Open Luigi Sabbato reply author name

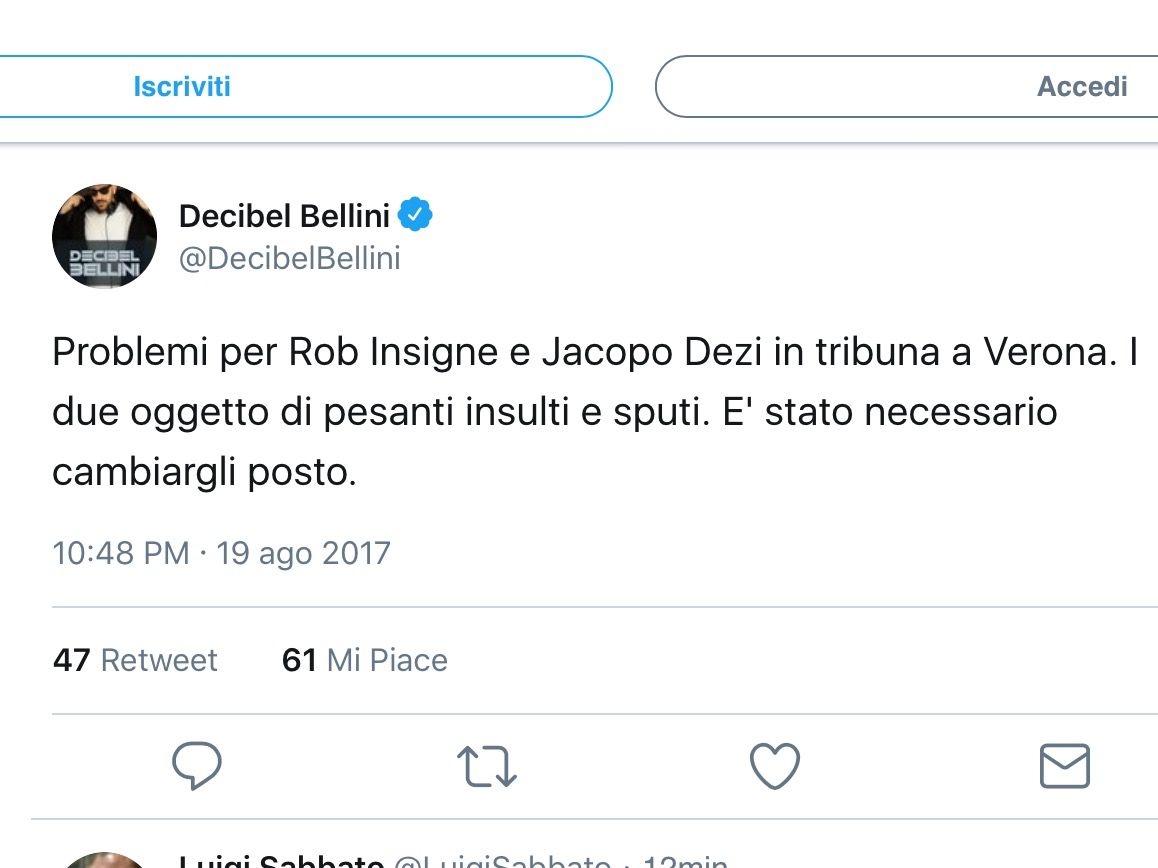click(281, 861)
